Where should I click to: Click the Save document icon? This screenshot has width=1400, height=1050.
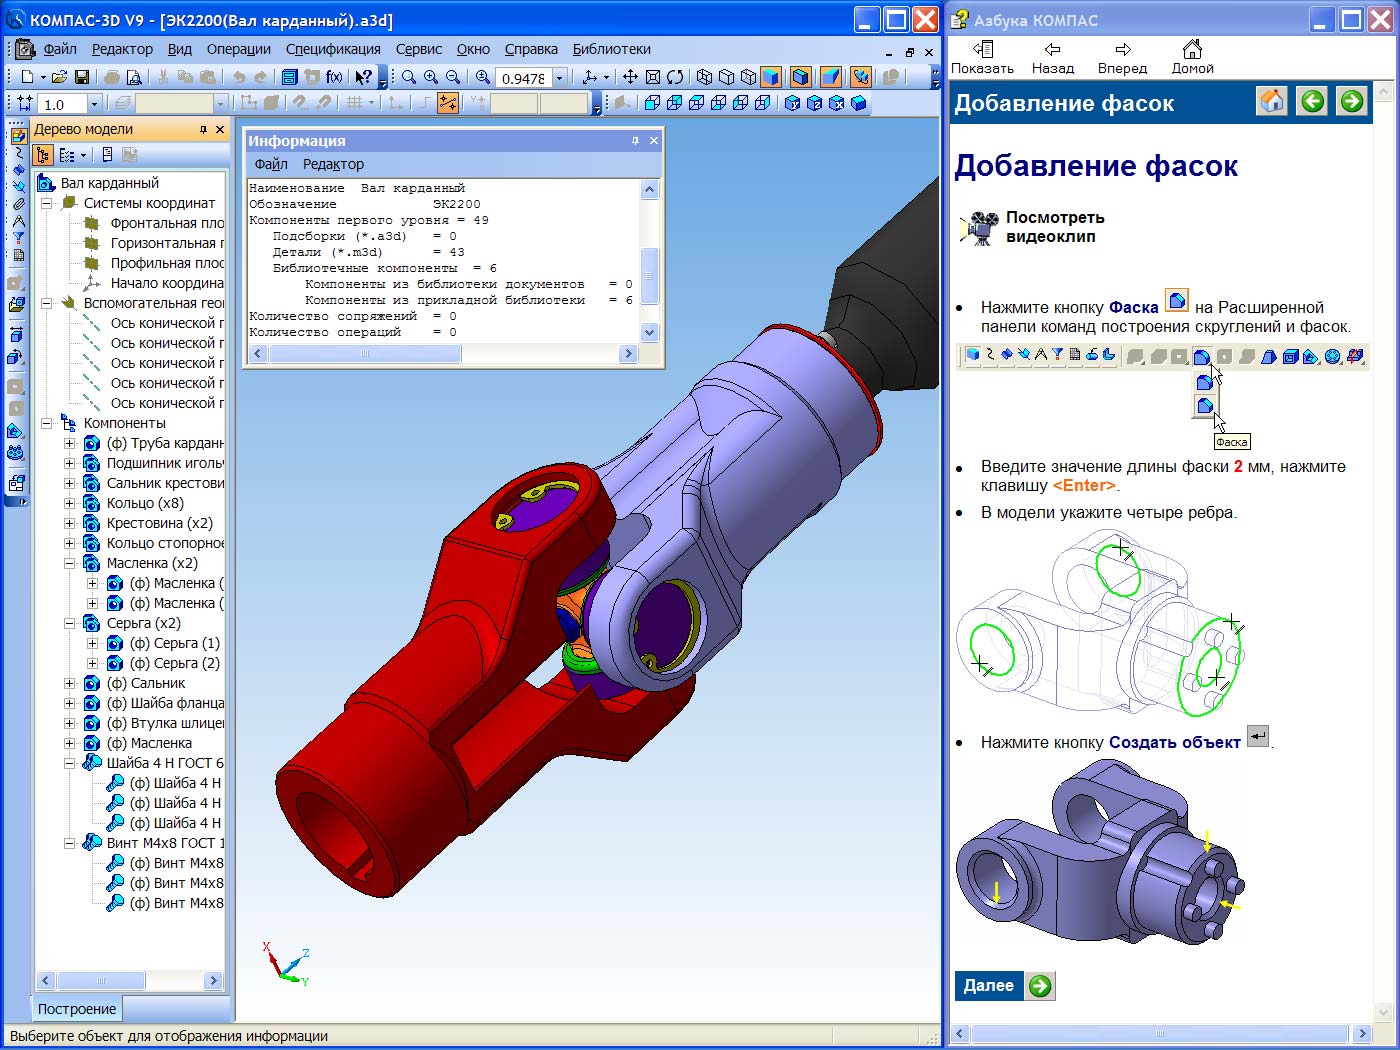pyautogui.click(x=82, y=77)
